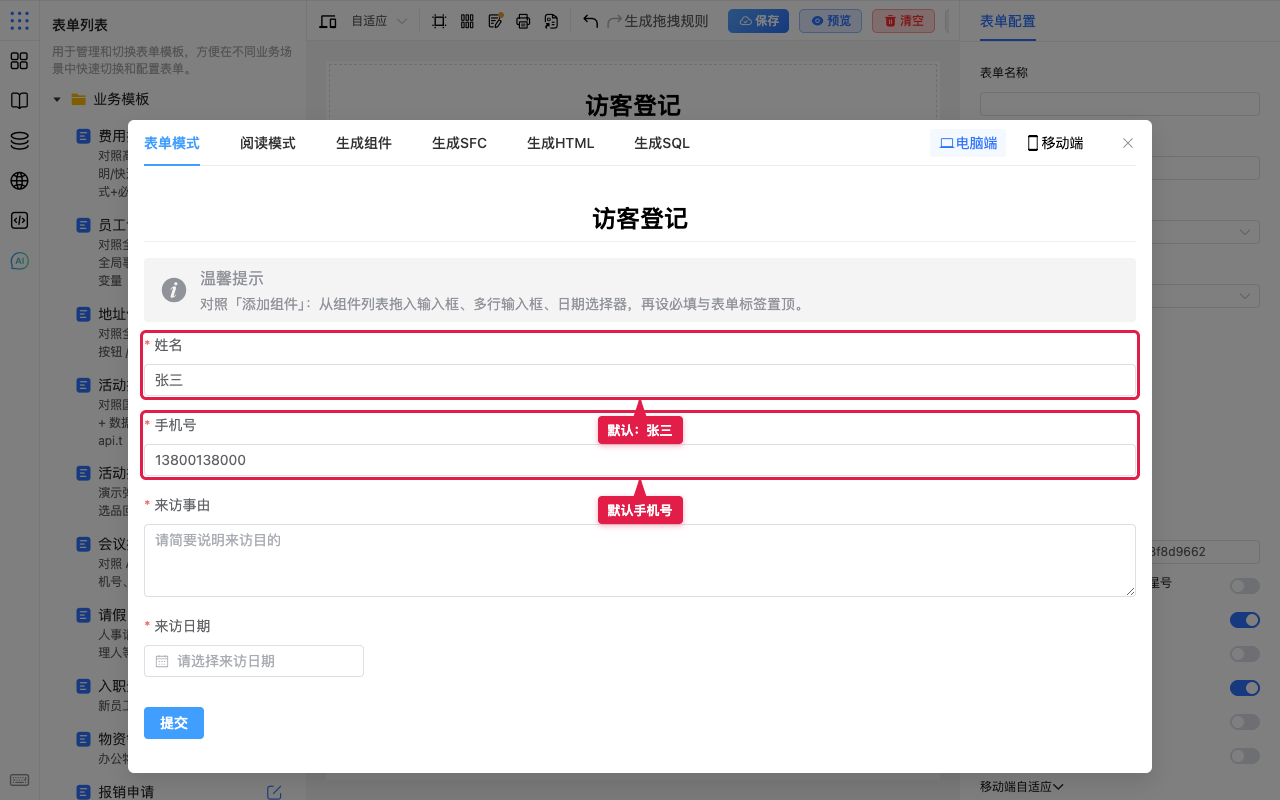Click the 手机号 input field
The width and height of the screenshot is (1280, 800).
(x=640, y=460)
